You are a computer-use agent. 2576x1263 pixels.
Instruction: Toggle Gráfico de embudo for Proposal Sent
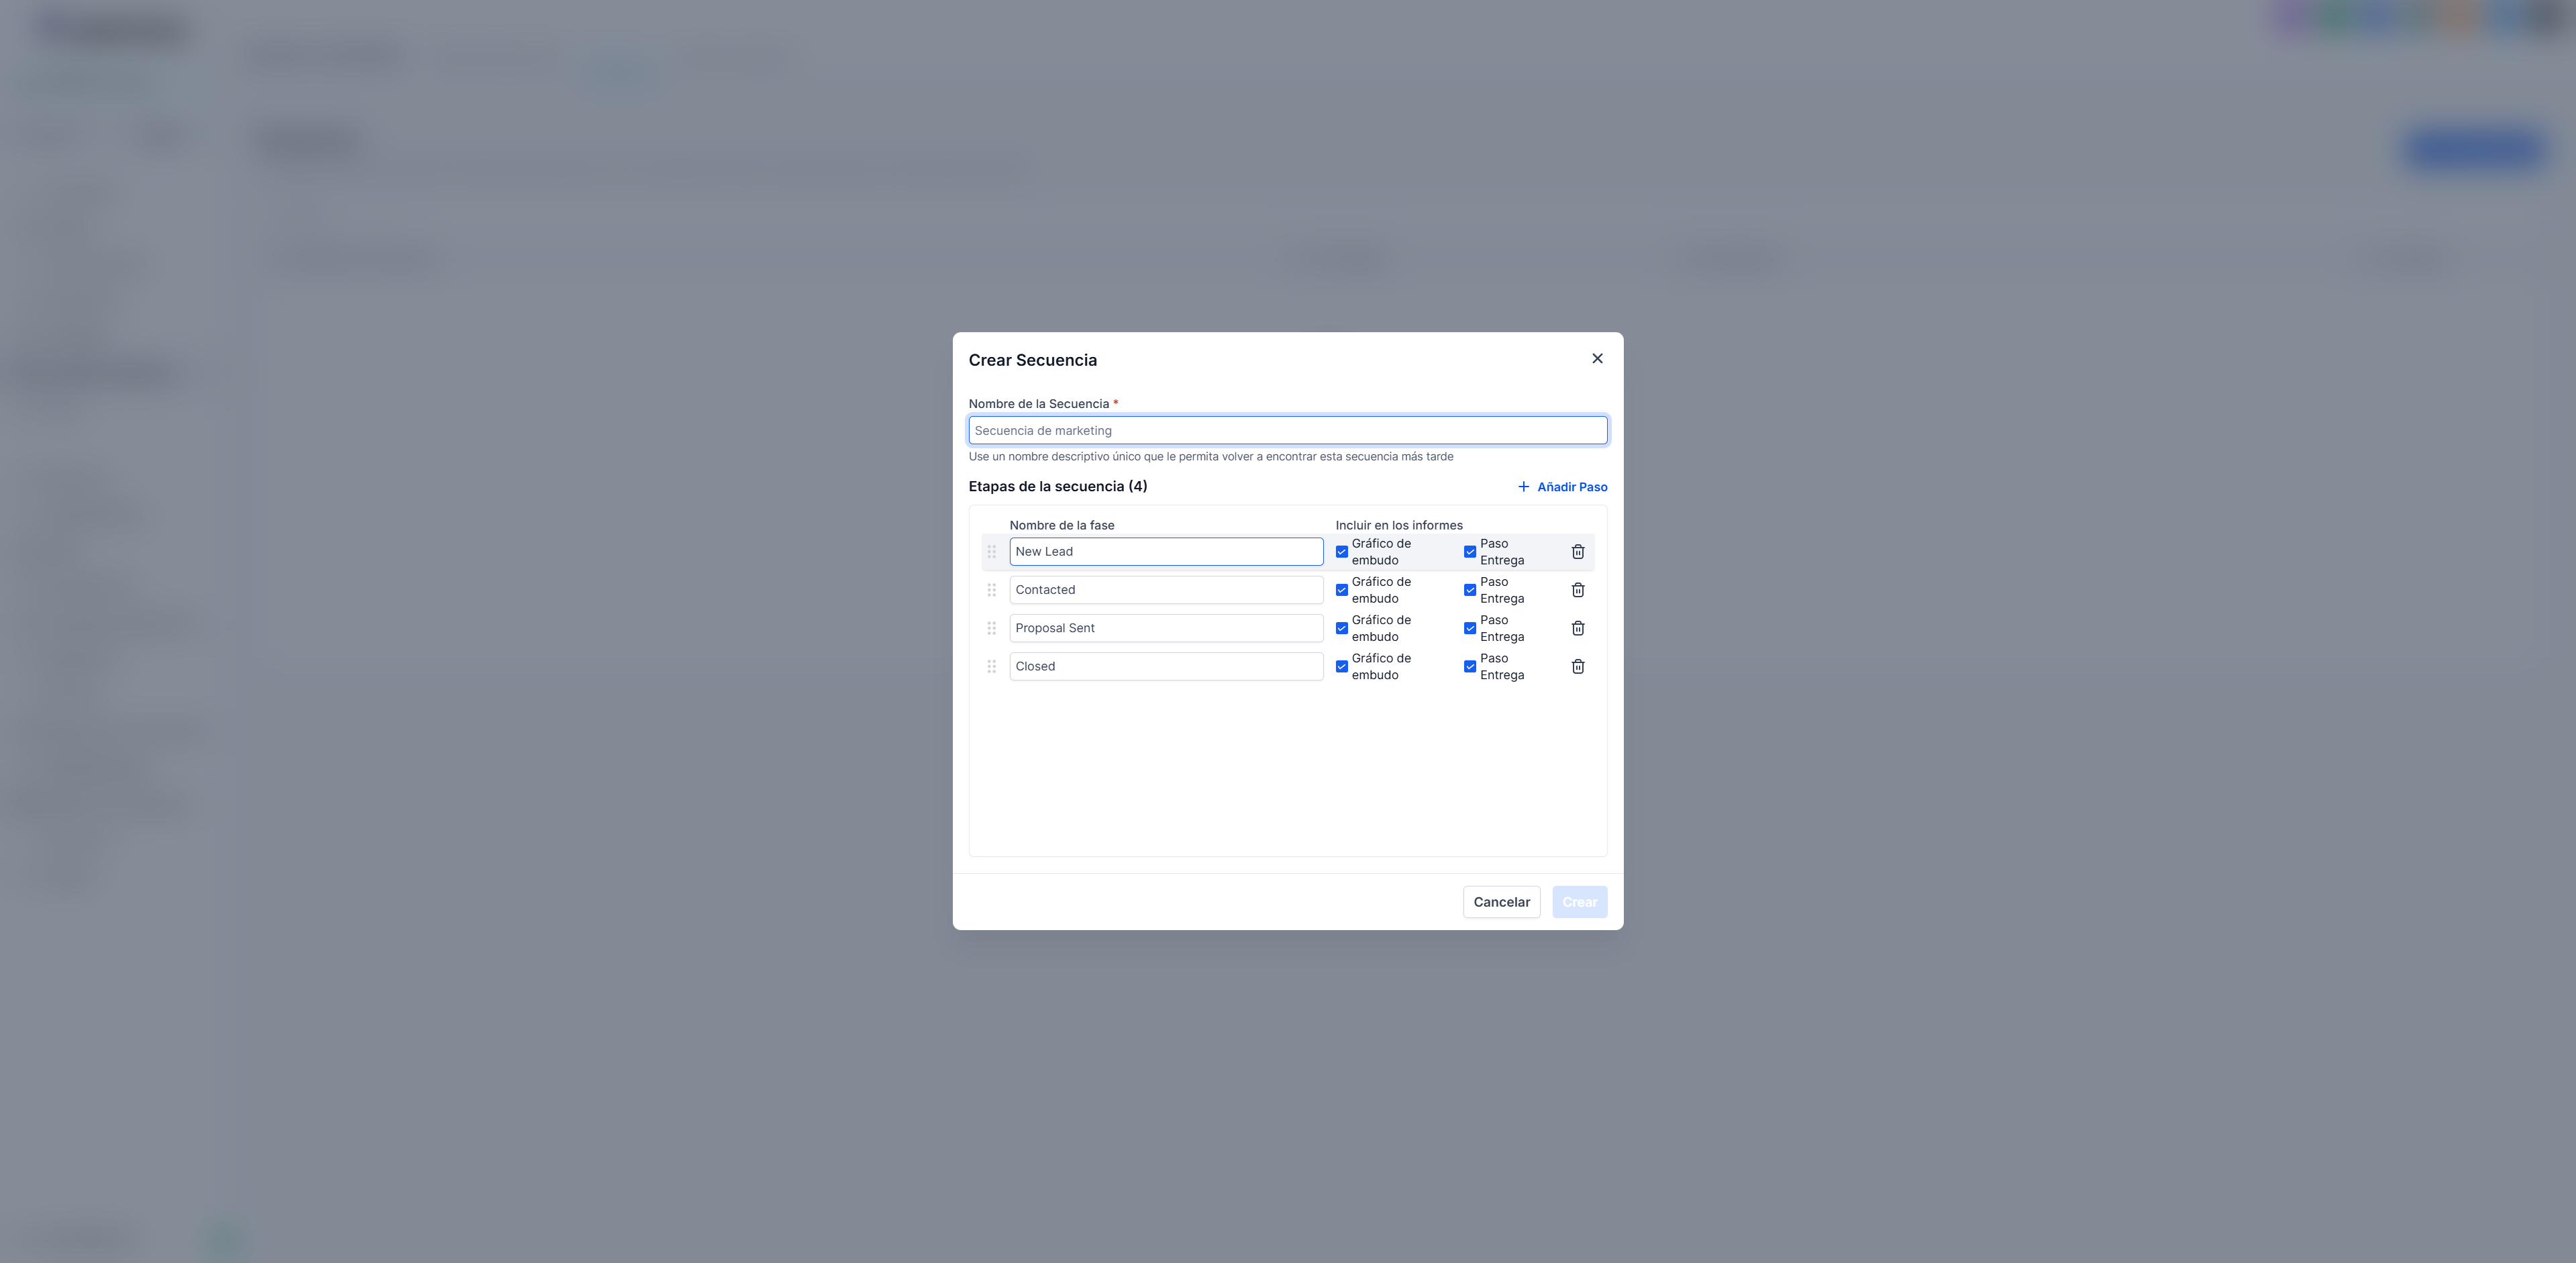[x=1341, y=628]
